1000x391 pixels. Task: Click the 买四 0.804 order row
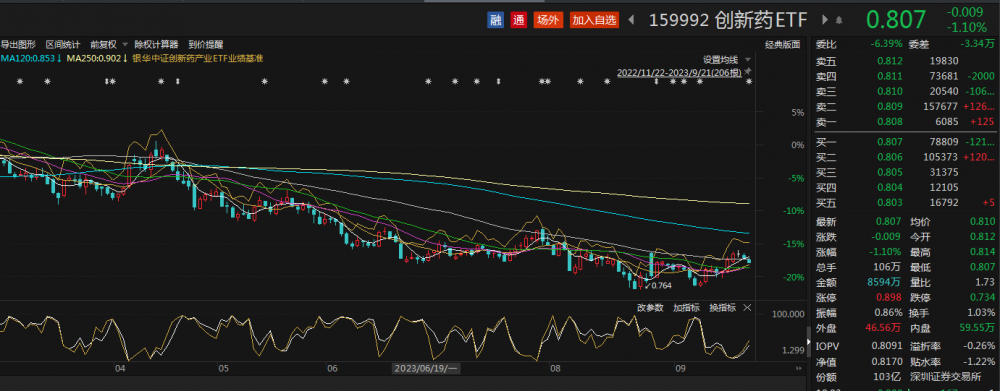(906, 188)
